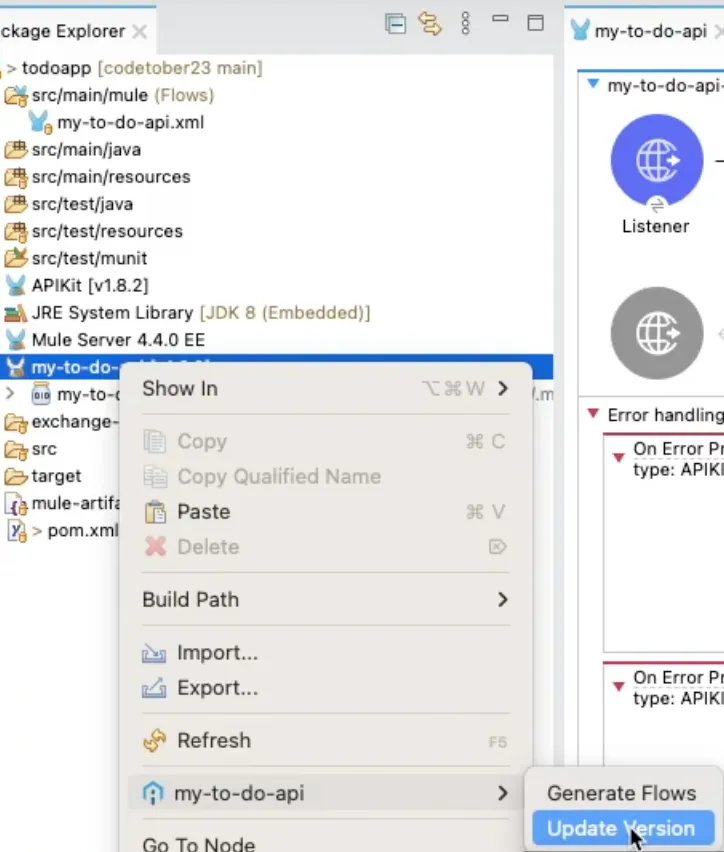Maximize the Package Explorer panel
This screenshot has width=724, height=852.
(535, 23)
